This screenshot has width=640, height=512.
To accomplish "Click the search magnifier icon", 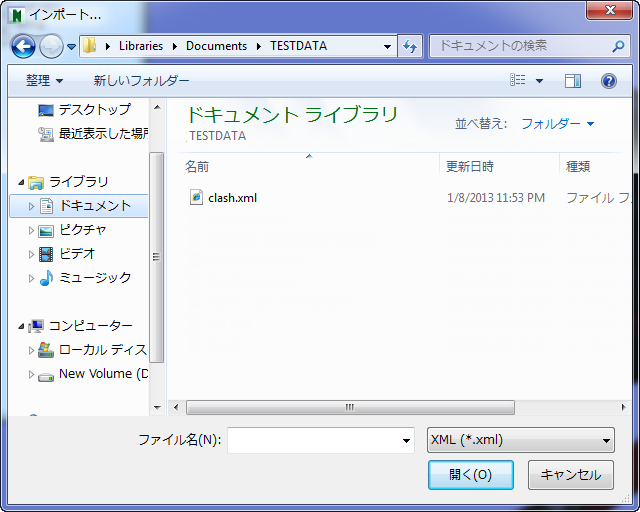I will (x=618, y=46).
